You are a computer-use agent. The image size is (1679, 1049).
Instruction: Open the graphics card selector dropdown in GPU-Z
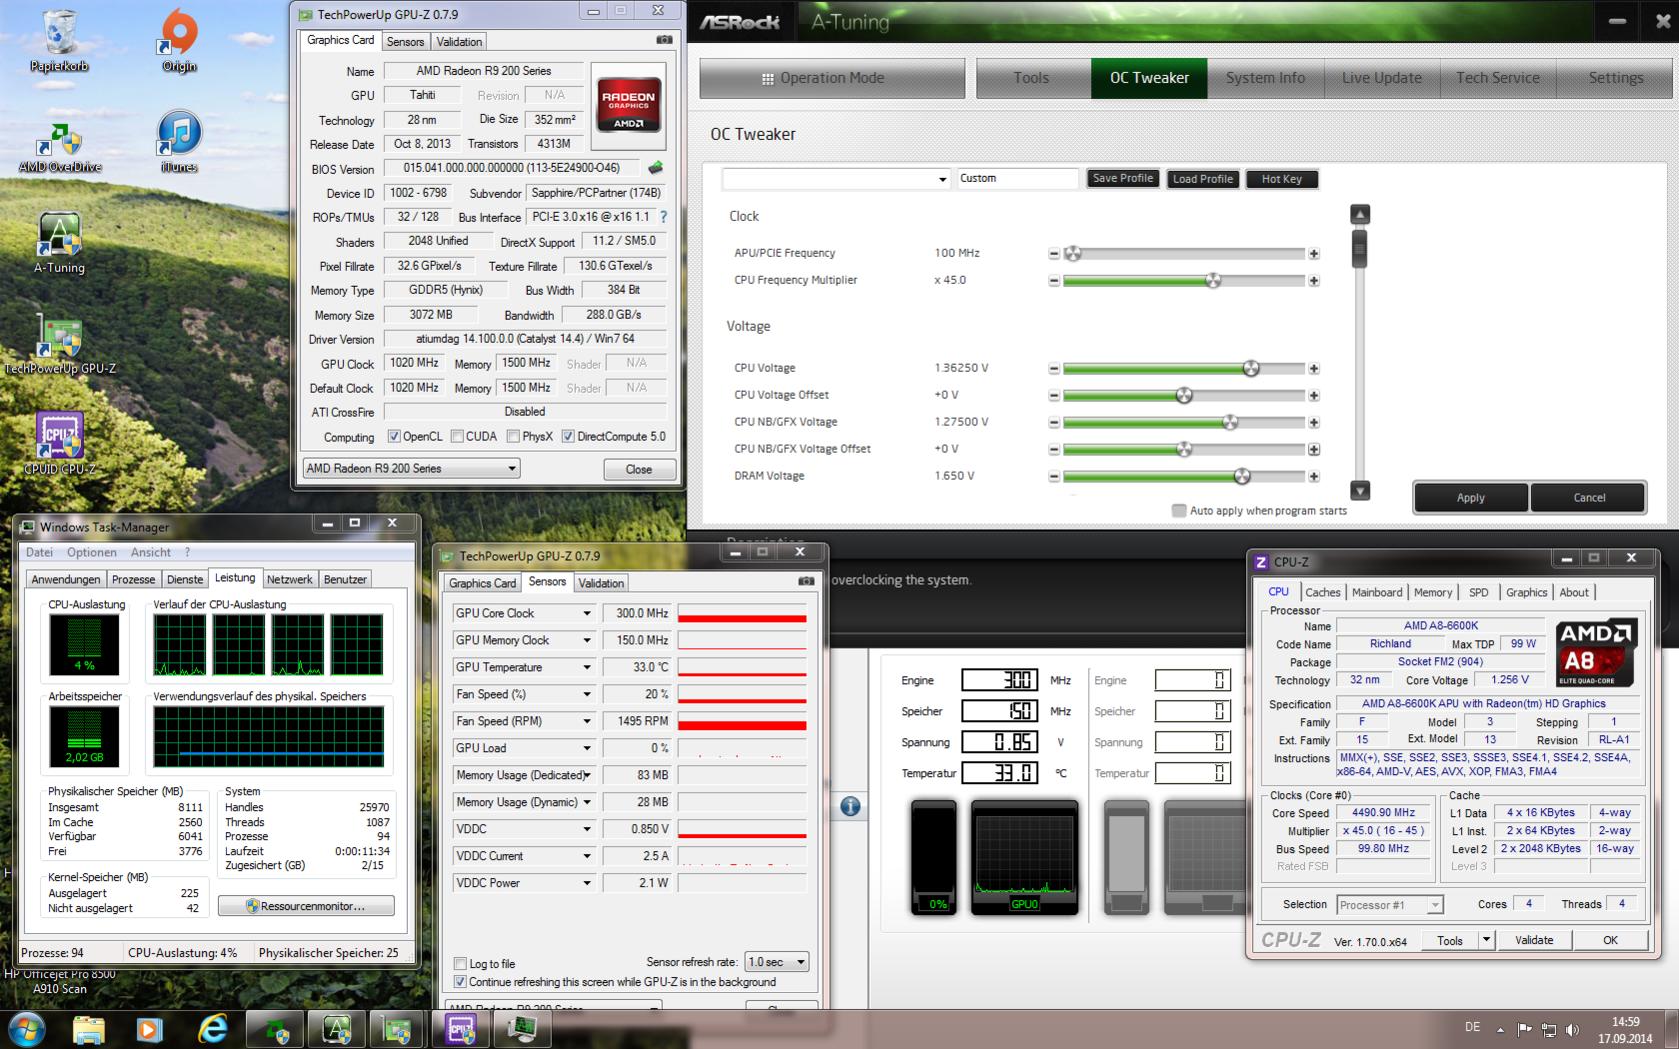411,468
